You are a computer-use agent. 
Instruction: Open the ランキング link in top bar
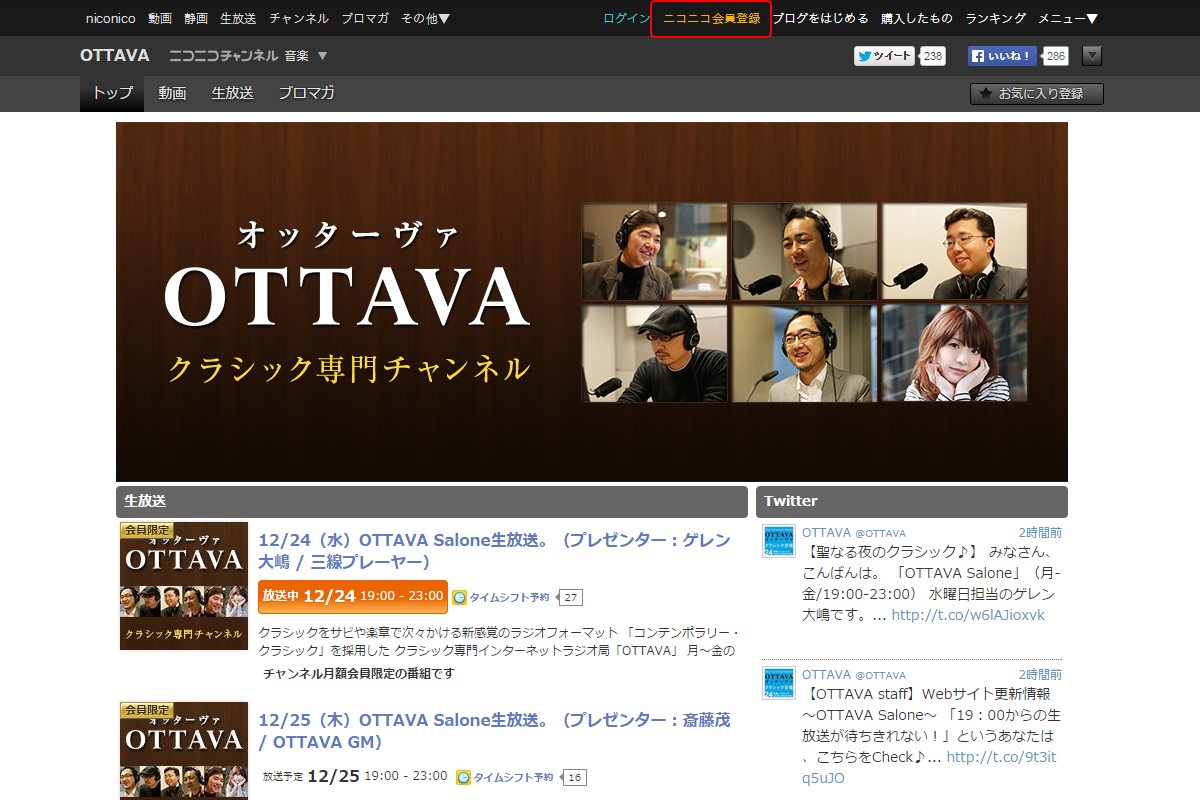(995, 18)
